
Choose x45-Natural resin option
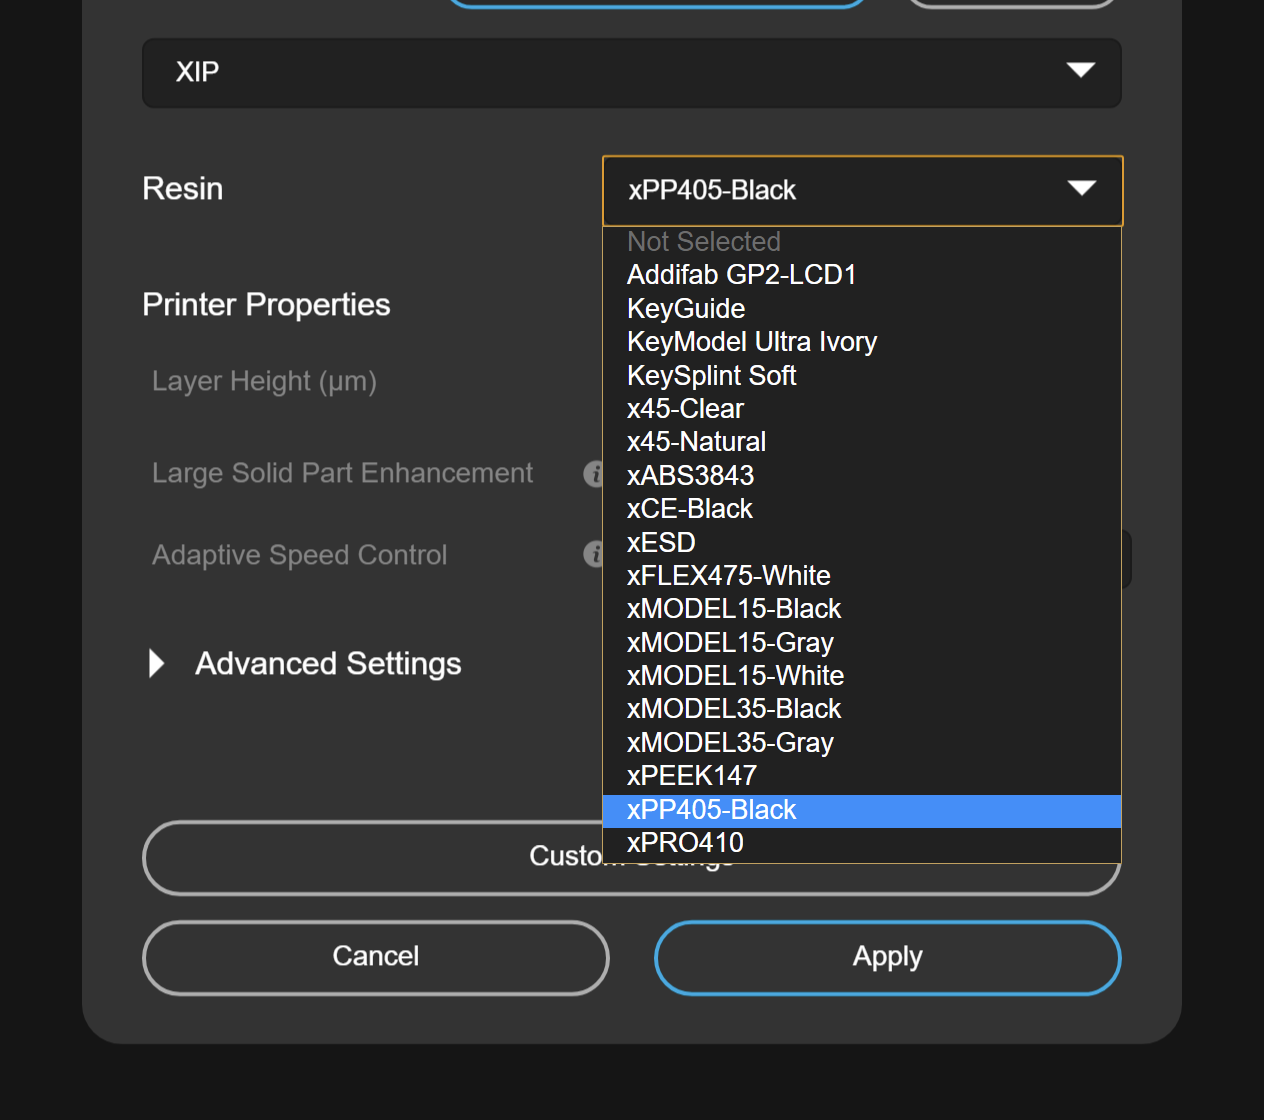[x=862, y=442]
